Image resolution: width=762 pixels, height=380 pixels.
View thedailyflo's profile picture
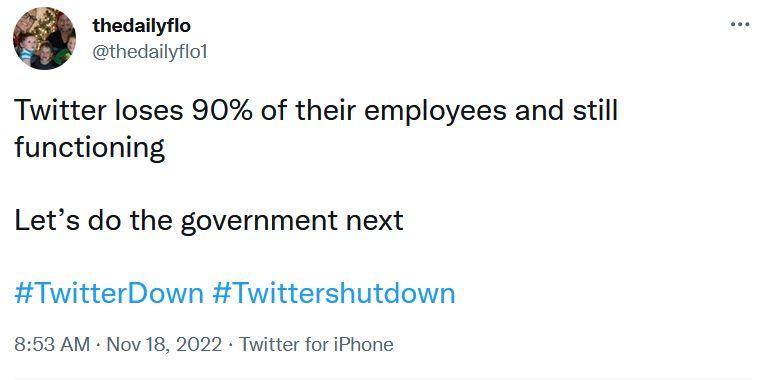pyautogui.click(x=44, y=38)
